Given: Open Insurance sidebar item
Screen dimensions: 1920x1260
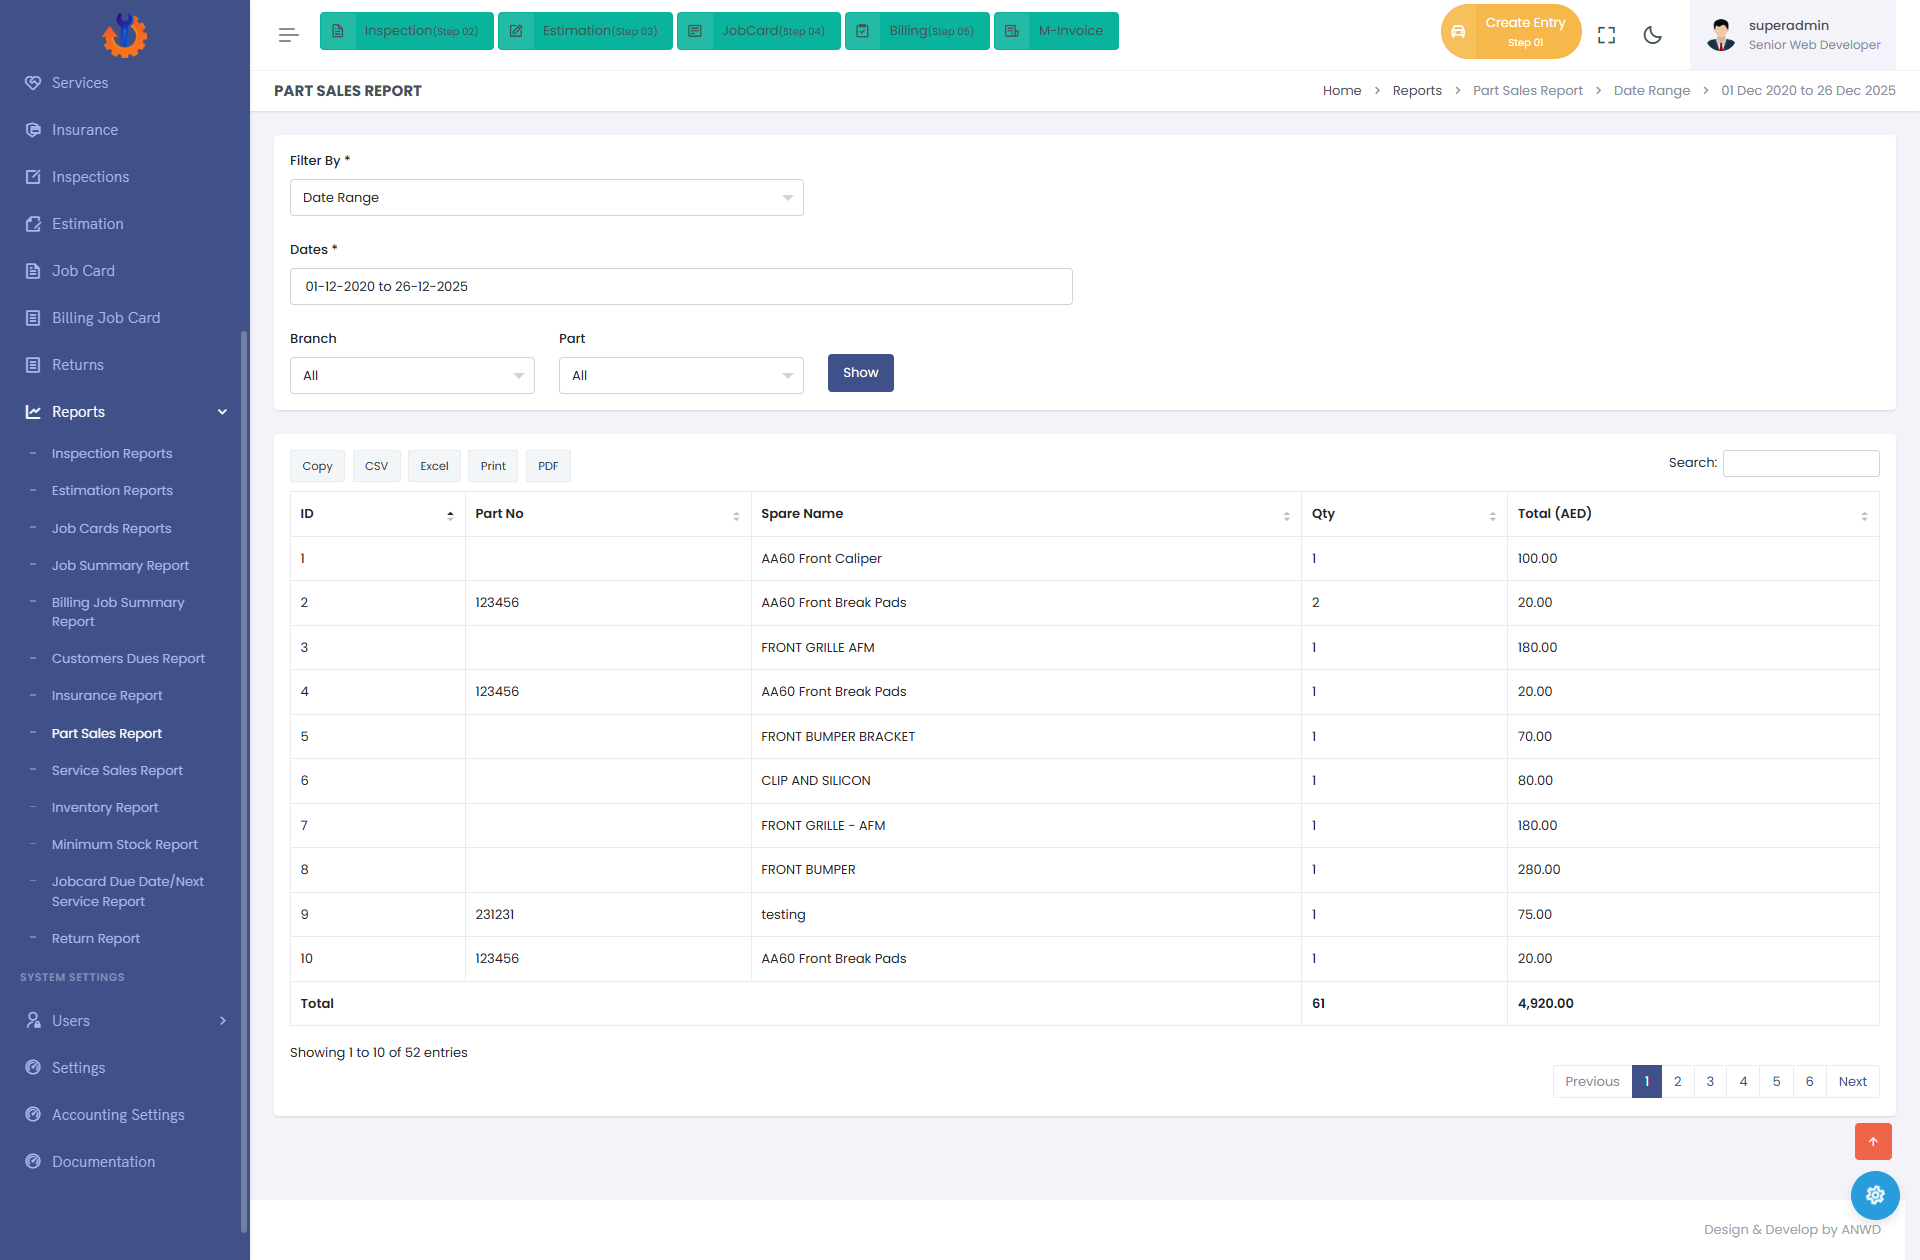Looking at the screenshot, I should point(85,130).
